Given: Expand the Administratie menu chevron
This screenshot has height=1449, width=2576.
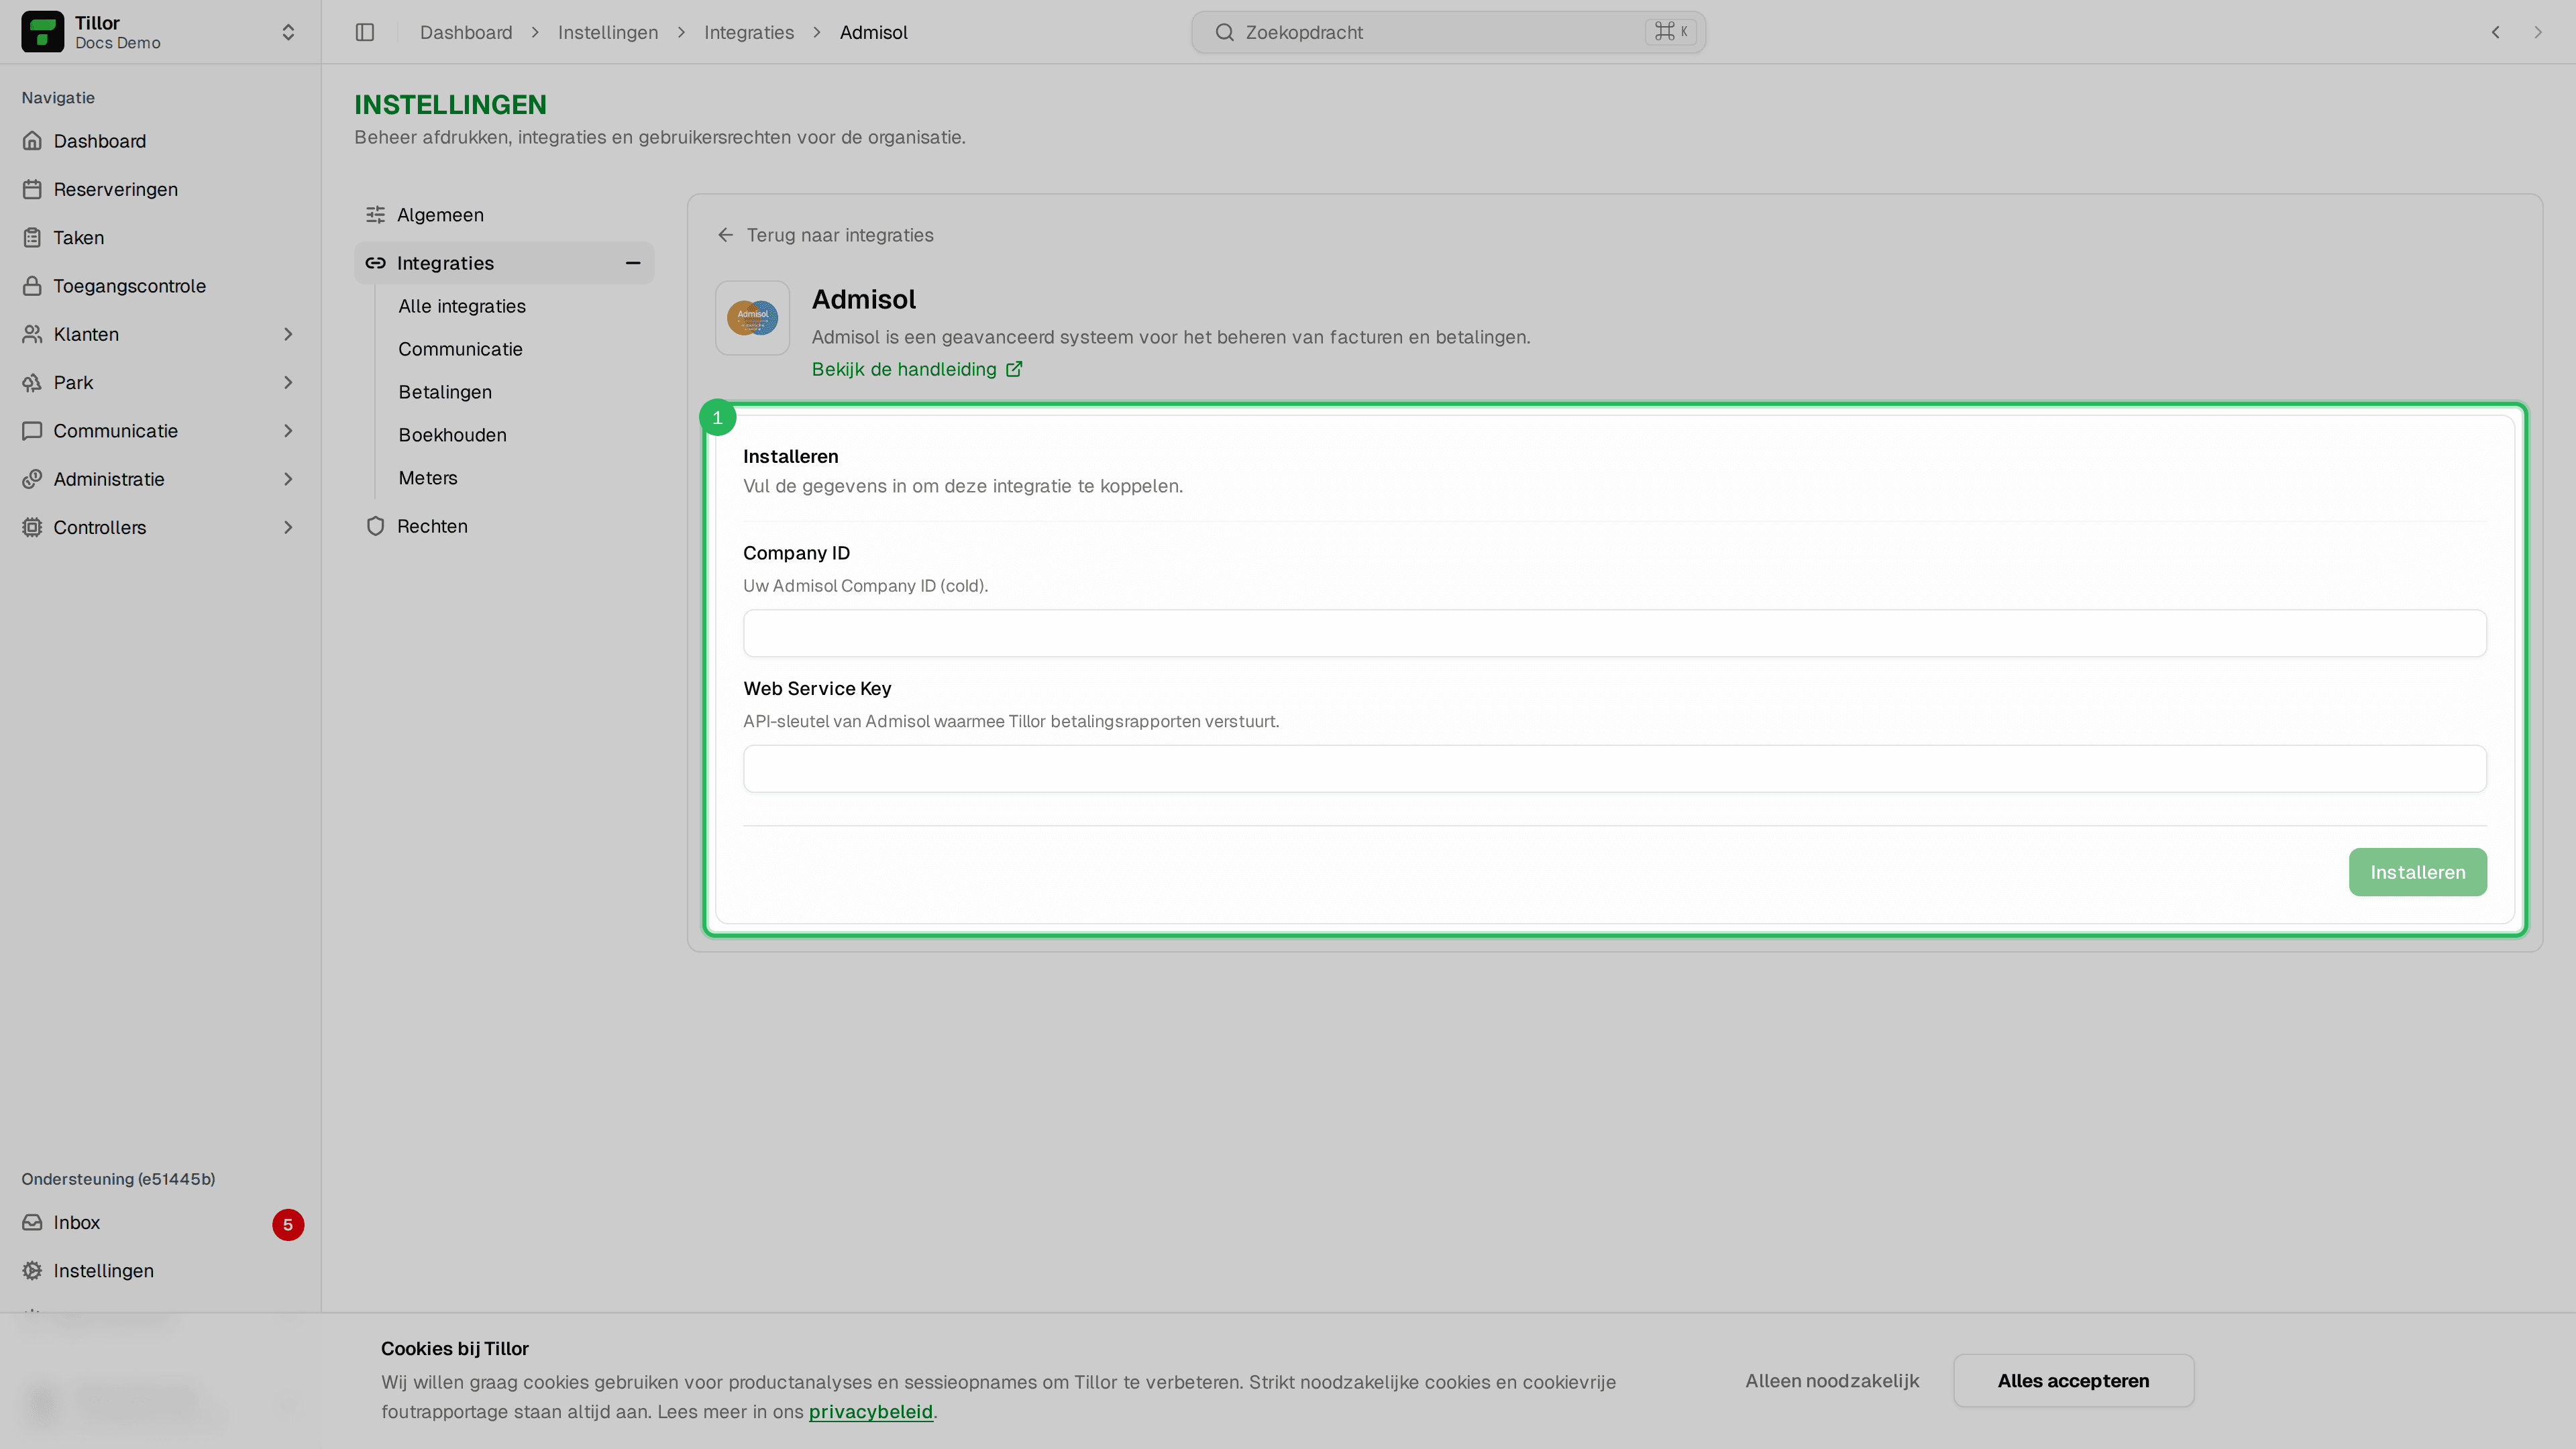Looking at the screenshot, I should click(x=288, y=479).
